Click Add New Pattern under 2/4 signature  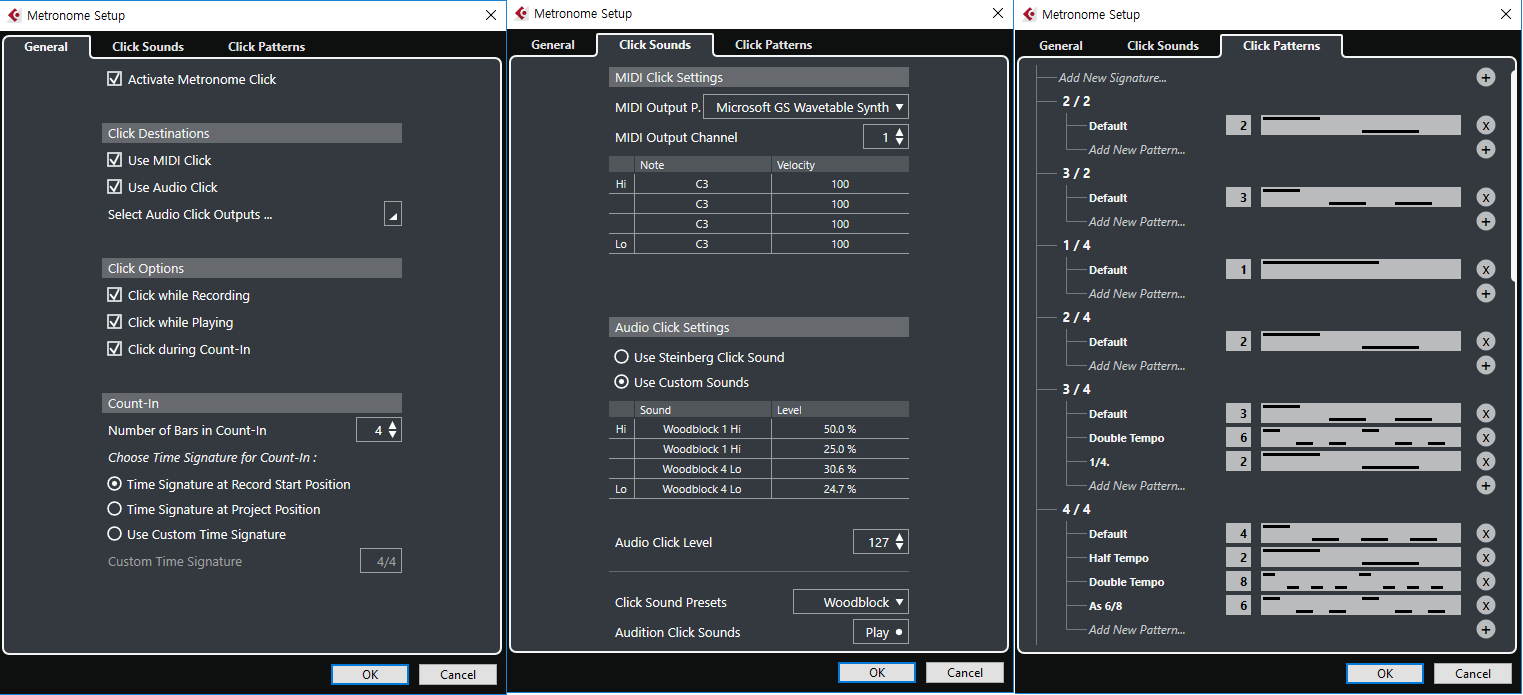coord(1136,366)
